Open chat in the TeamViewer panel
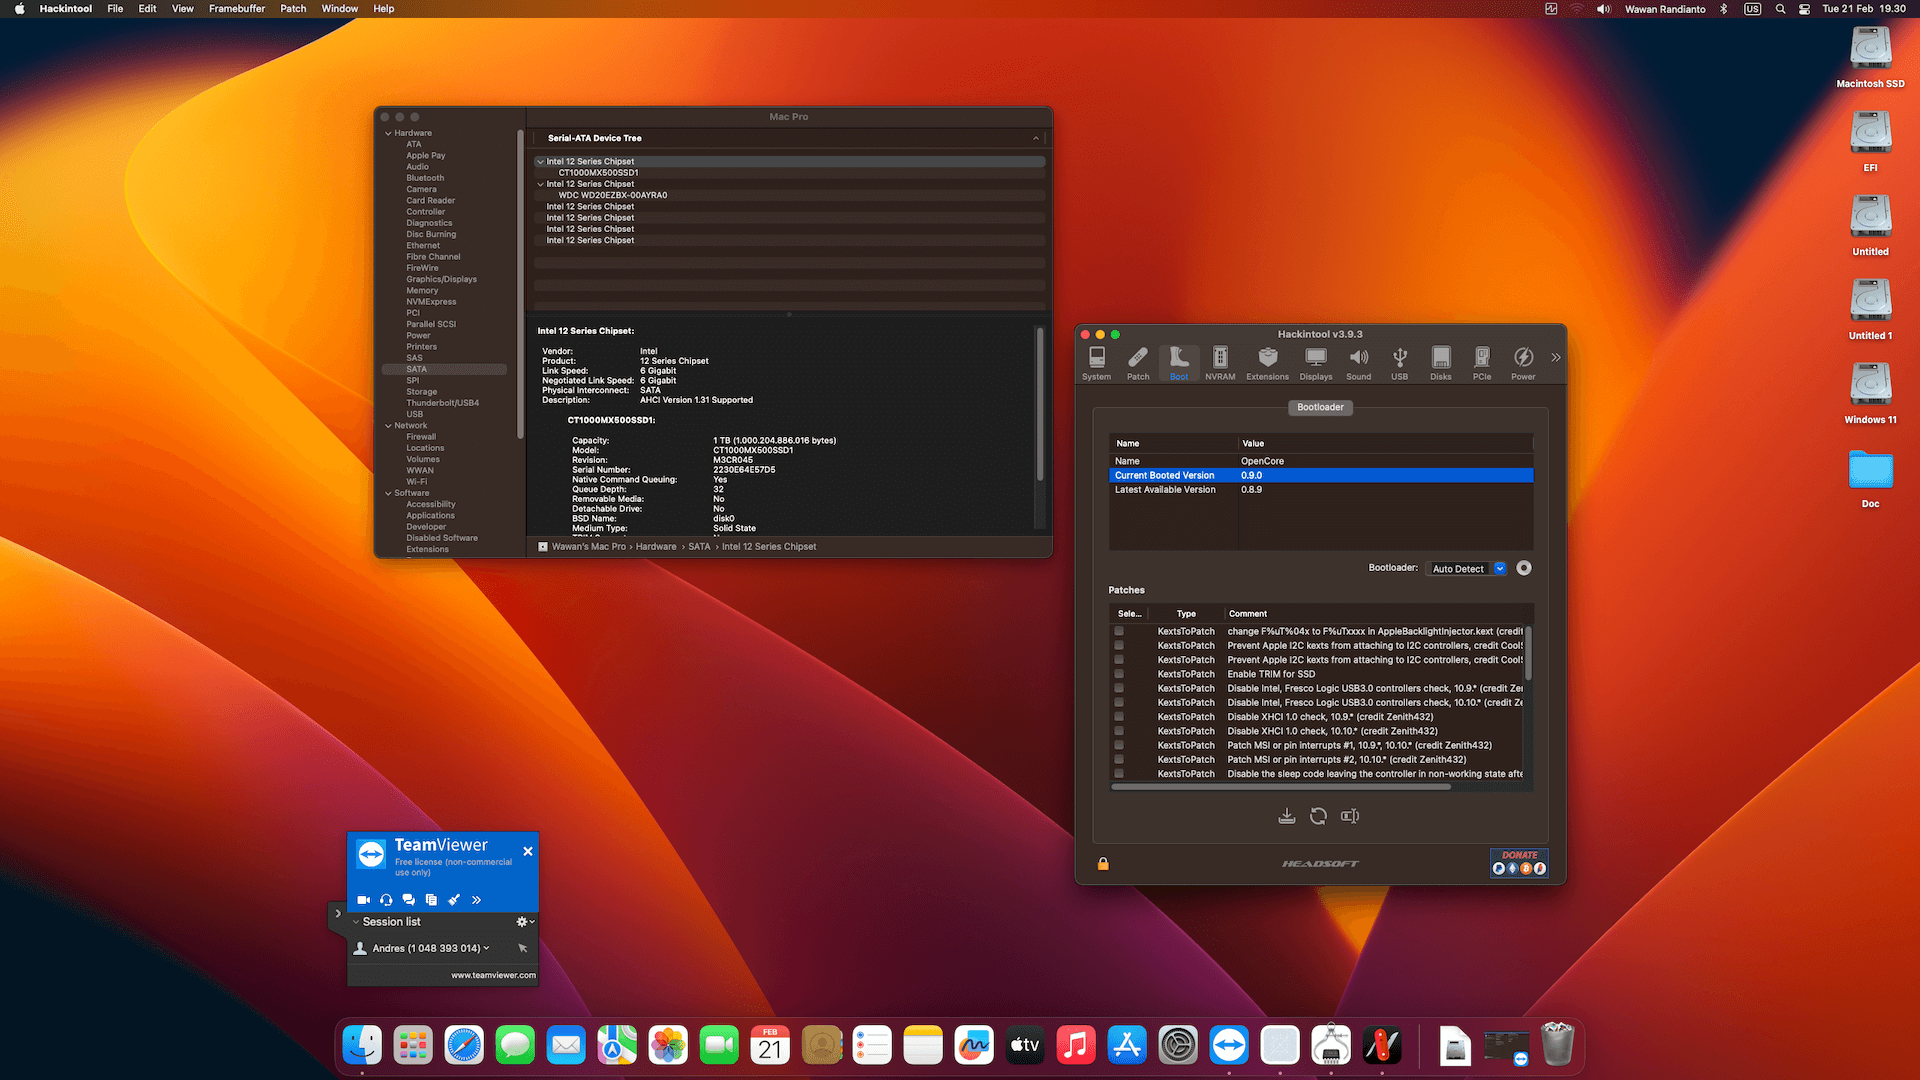1920x1080 pixels. coord(408,899)
